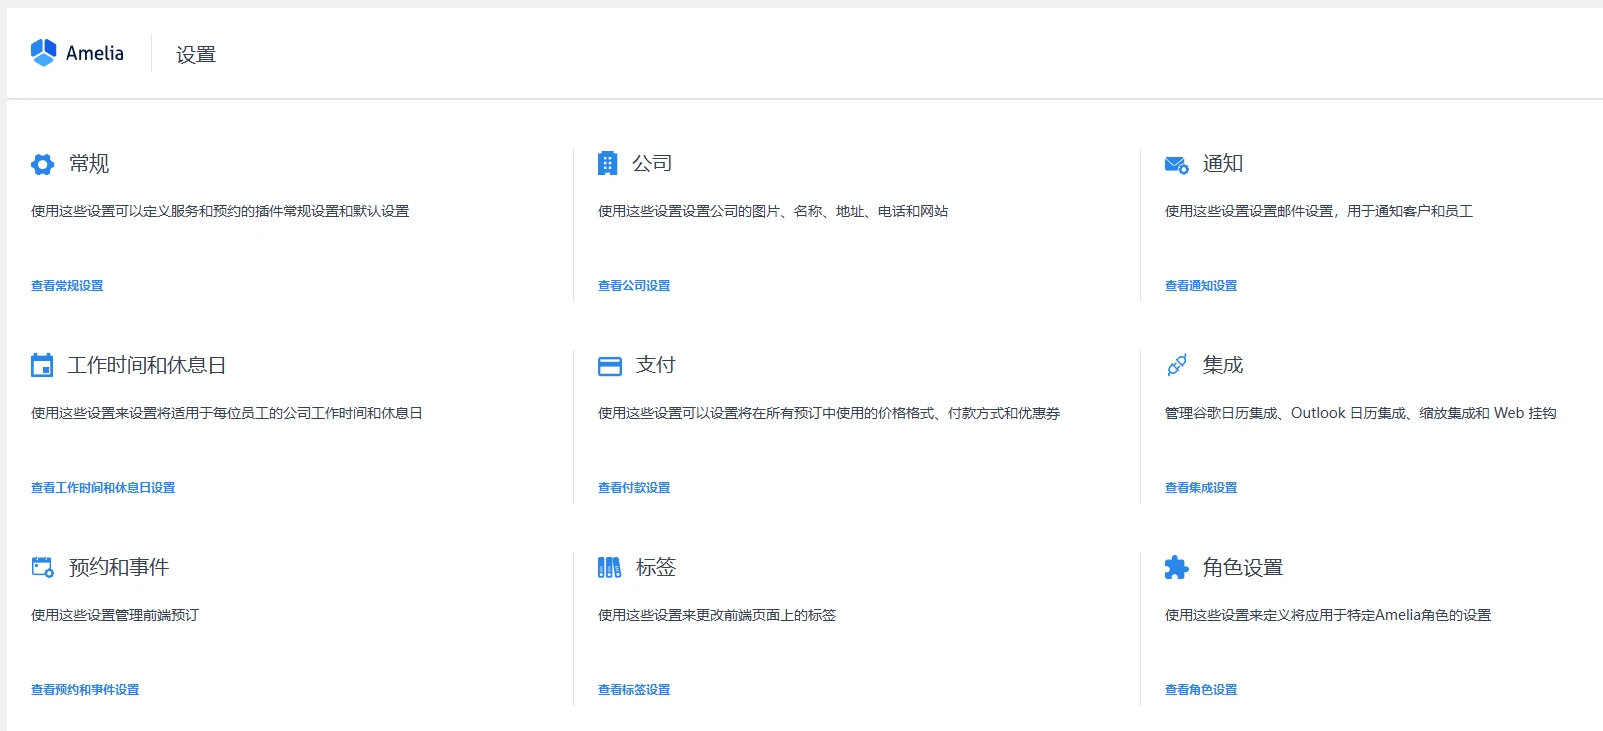Click the 集成 section heading
This screenshot has width=1603, height=731.
pyautogui.click(x=1223, y=366)
